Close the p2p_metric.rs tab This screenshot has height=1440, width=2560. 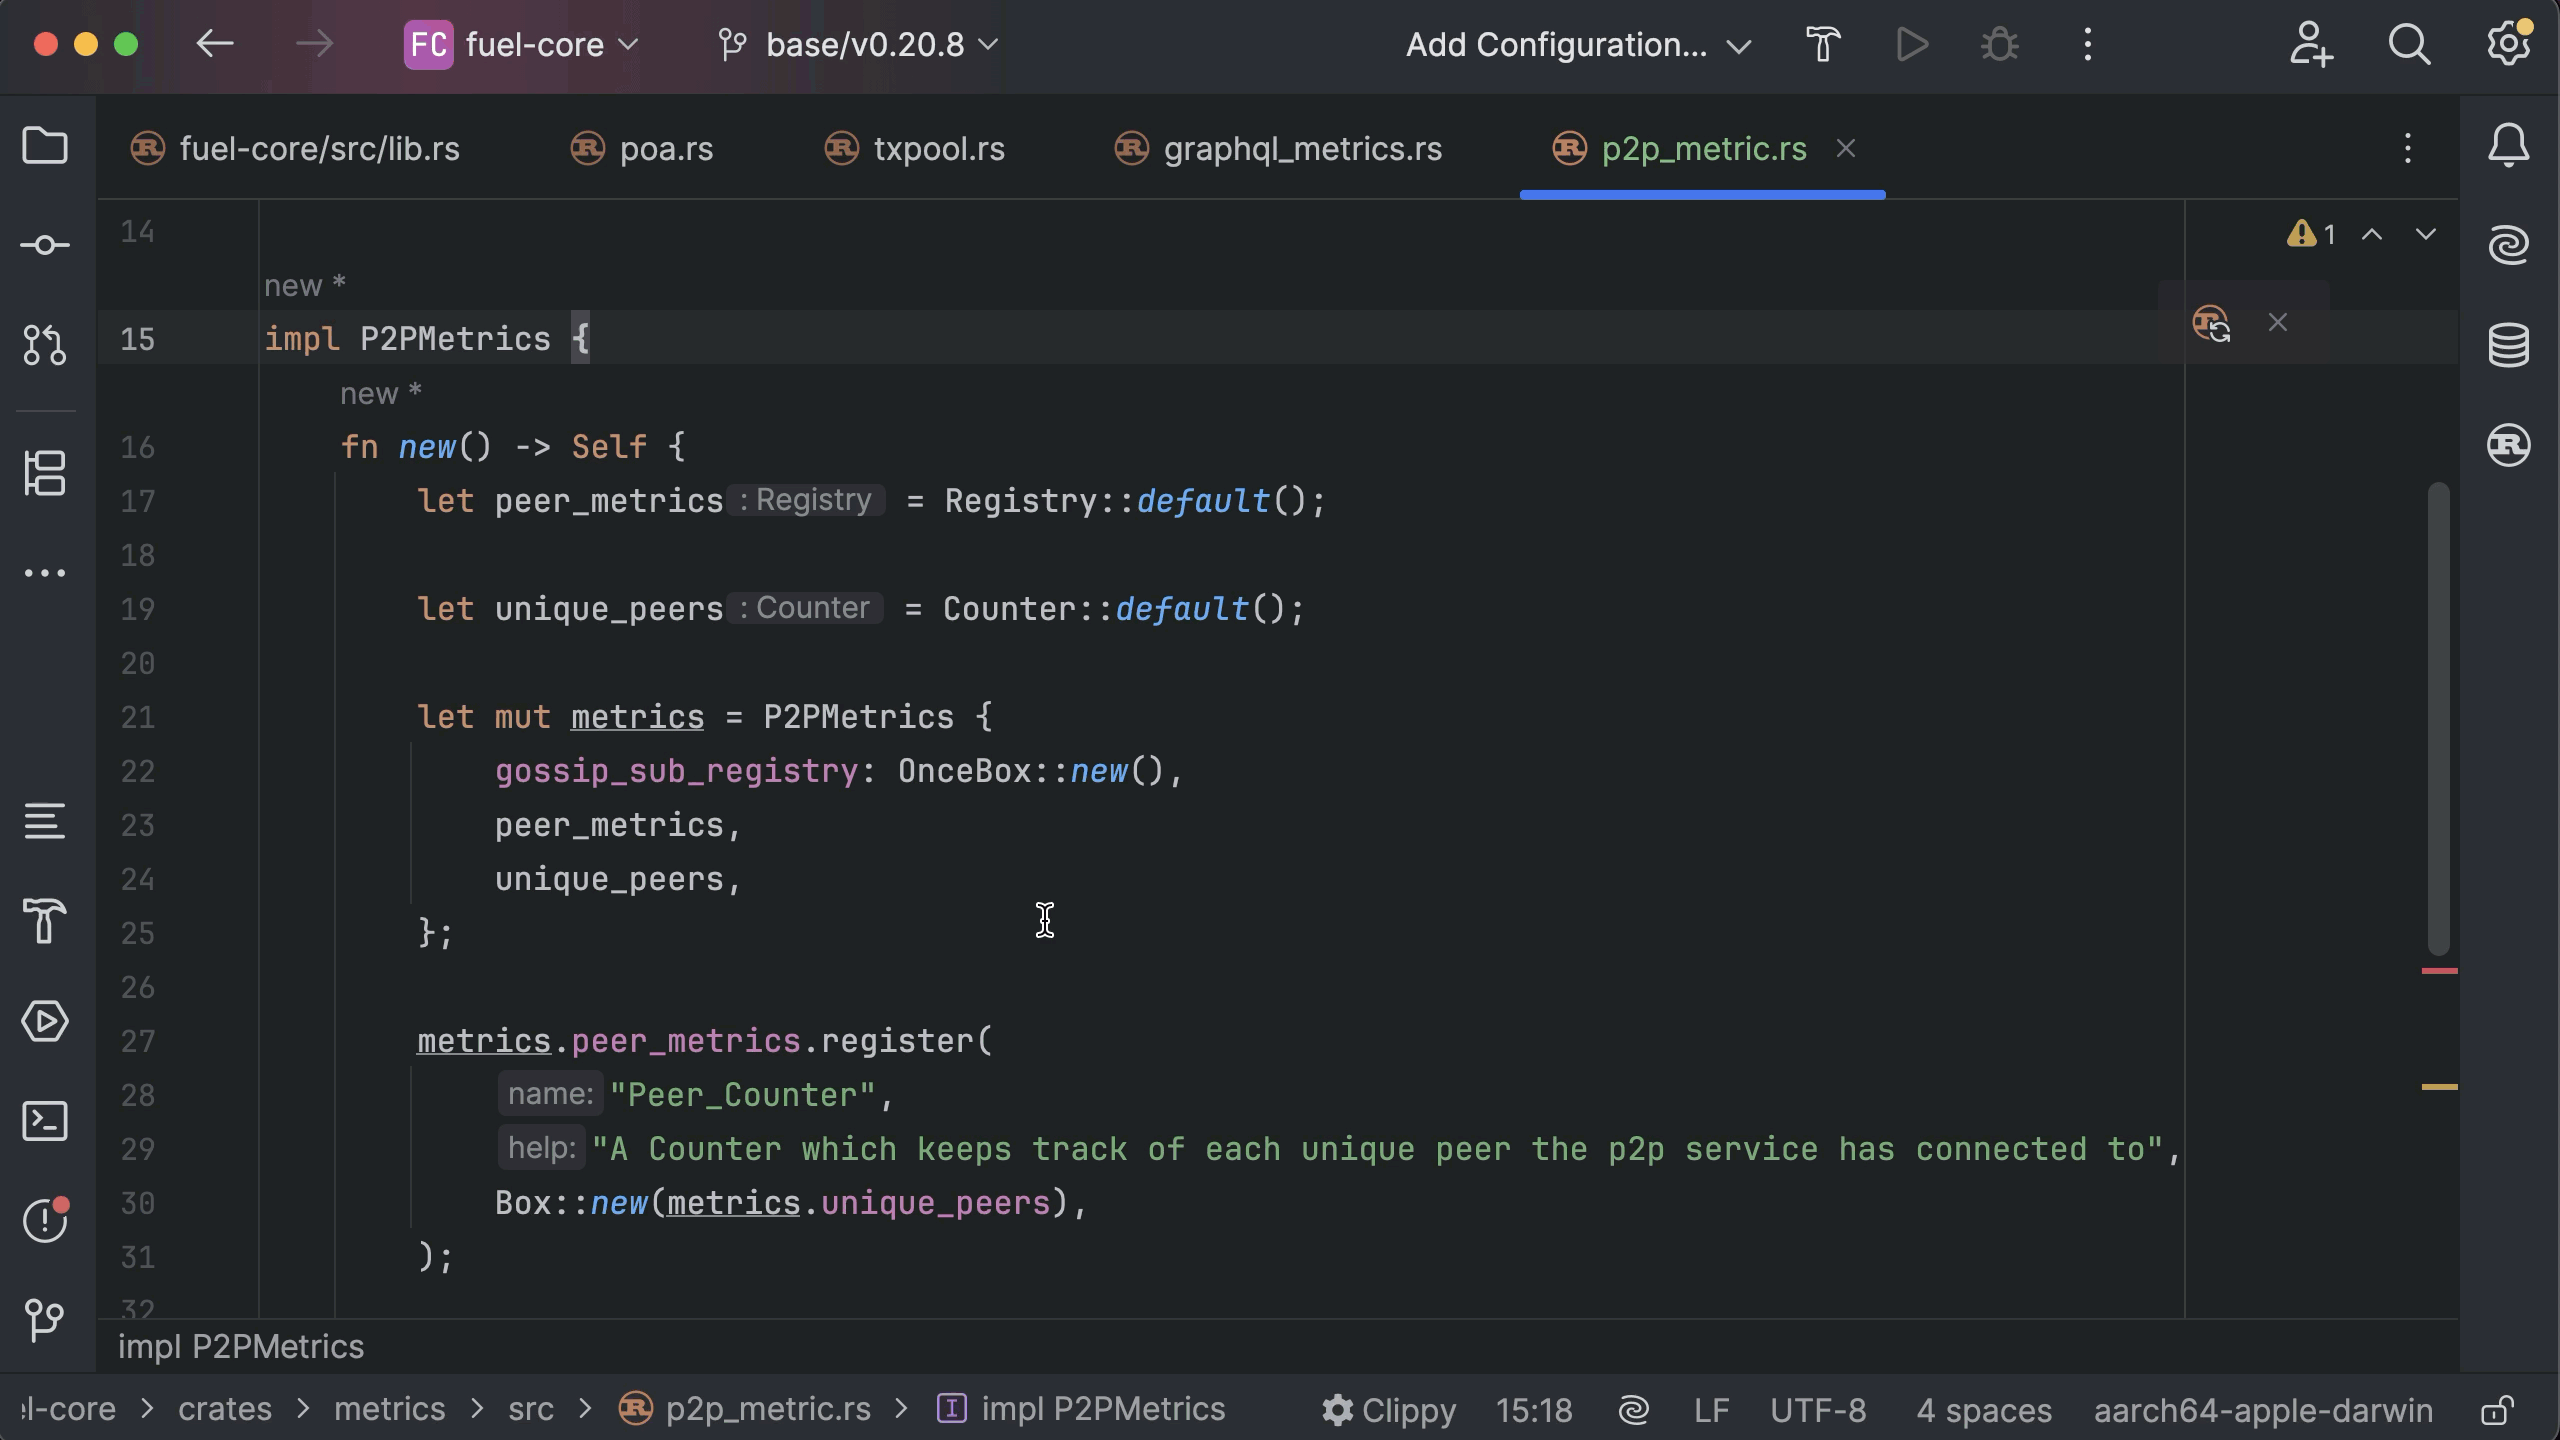[x=1846, y=149]
